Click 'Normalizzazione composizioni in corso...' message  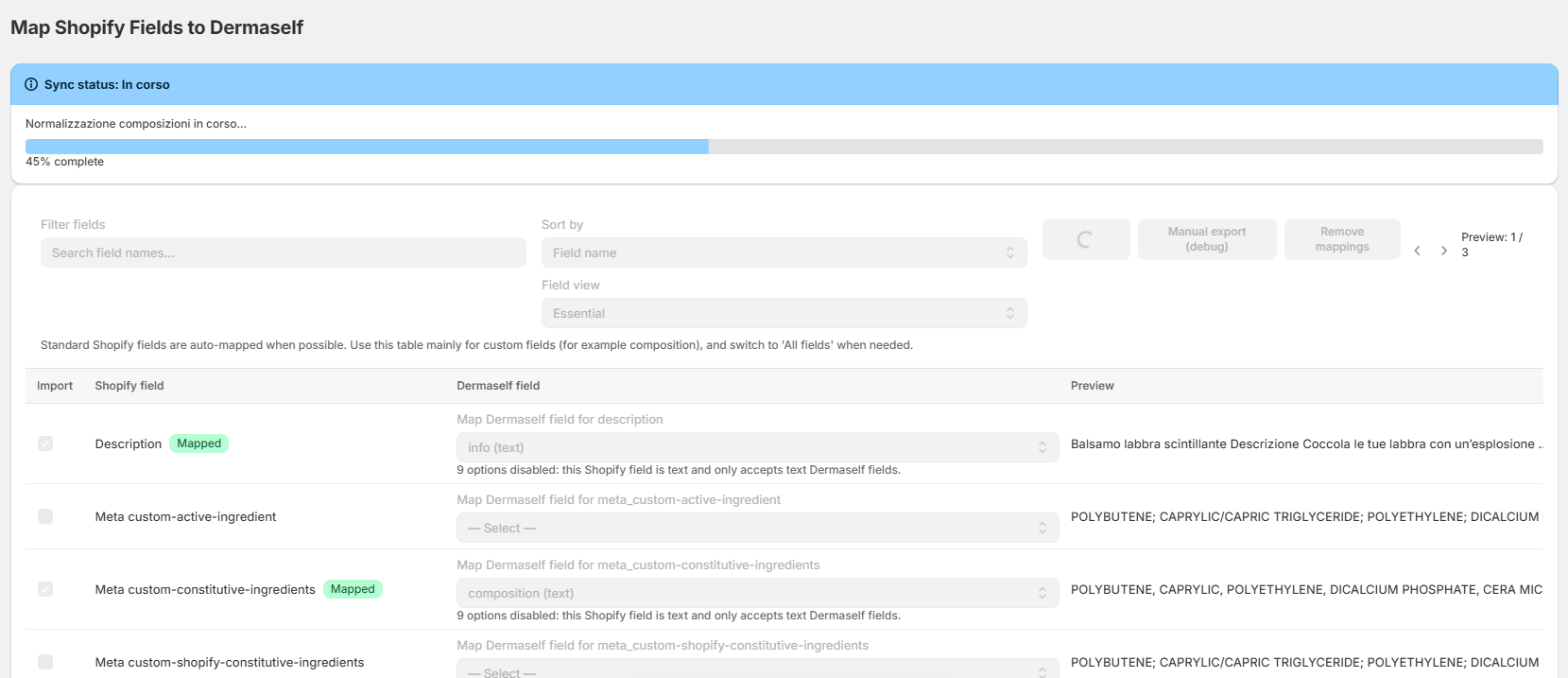tap(136, 124)
